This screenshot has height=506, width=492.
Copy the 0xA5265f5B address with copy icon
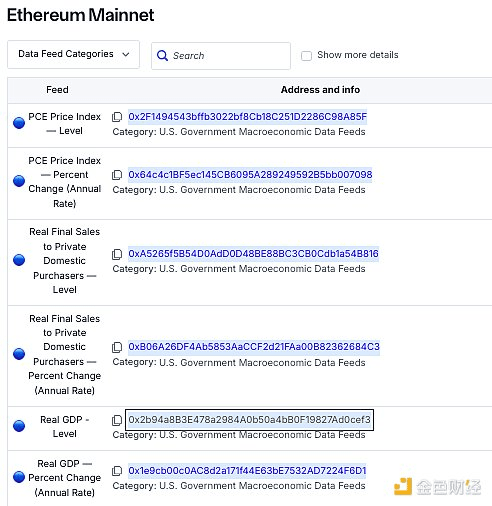pos(117,254)
